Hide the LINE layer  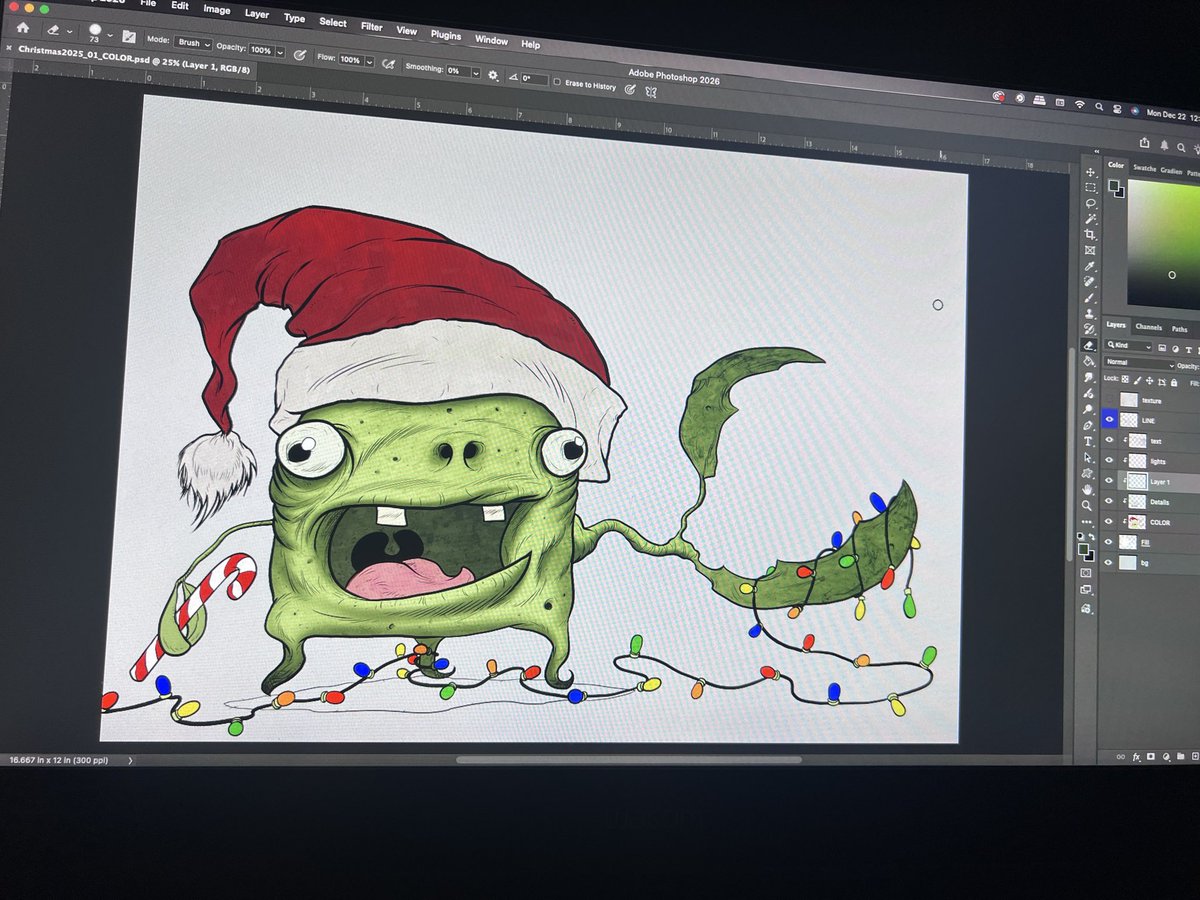tap(1109, 420)
